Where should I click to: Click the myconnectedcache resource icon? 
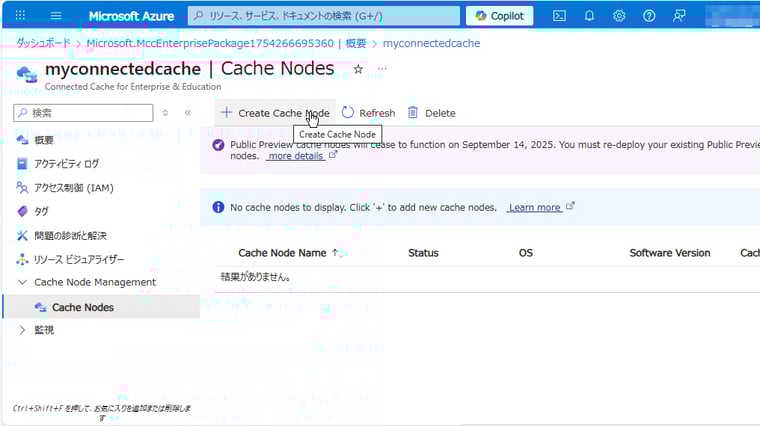pyautogui.click(x=27, y=75)
